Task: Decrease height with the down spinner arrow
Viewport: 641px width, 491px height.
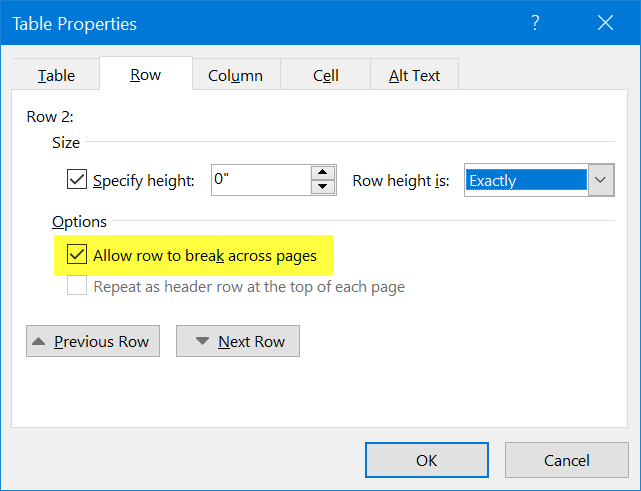Action: (322, 188)
